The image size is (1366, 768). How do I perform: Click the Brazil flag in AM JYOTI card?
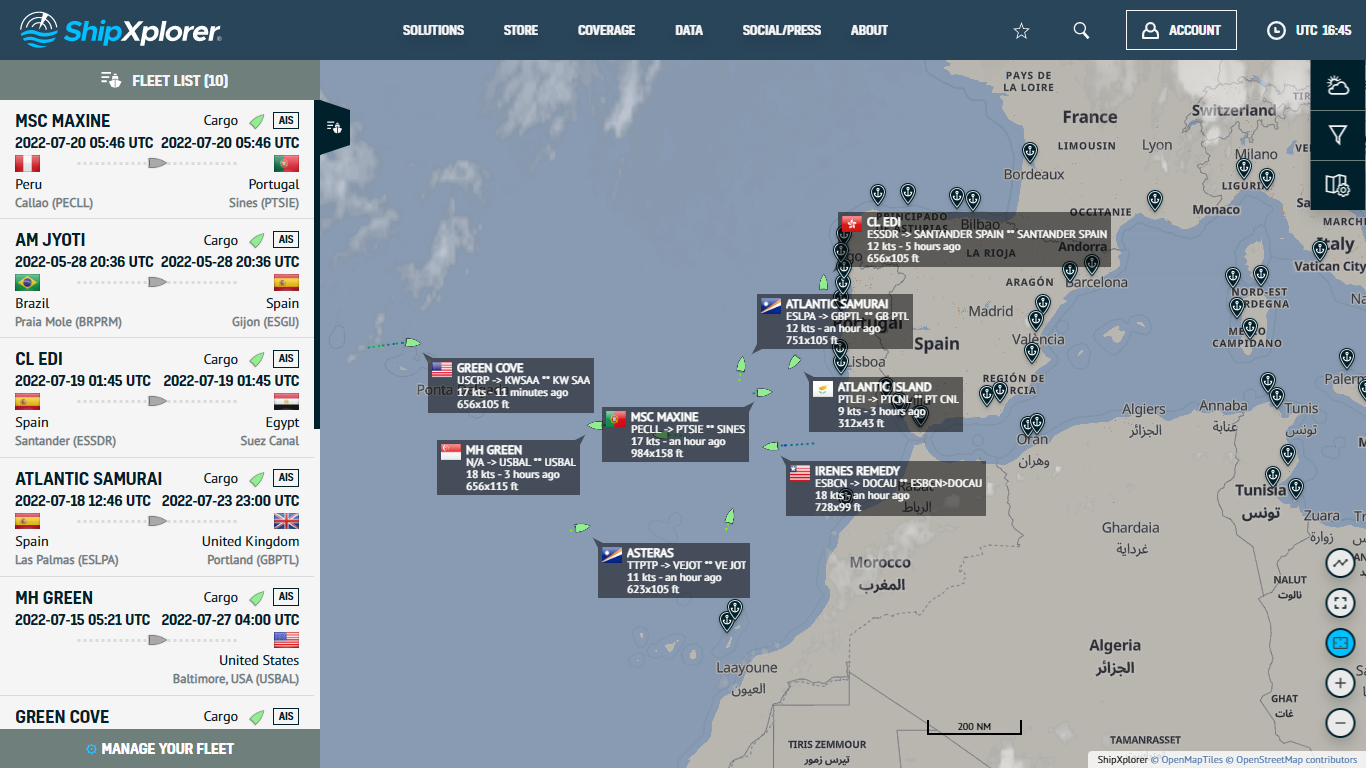coord(28,282)
